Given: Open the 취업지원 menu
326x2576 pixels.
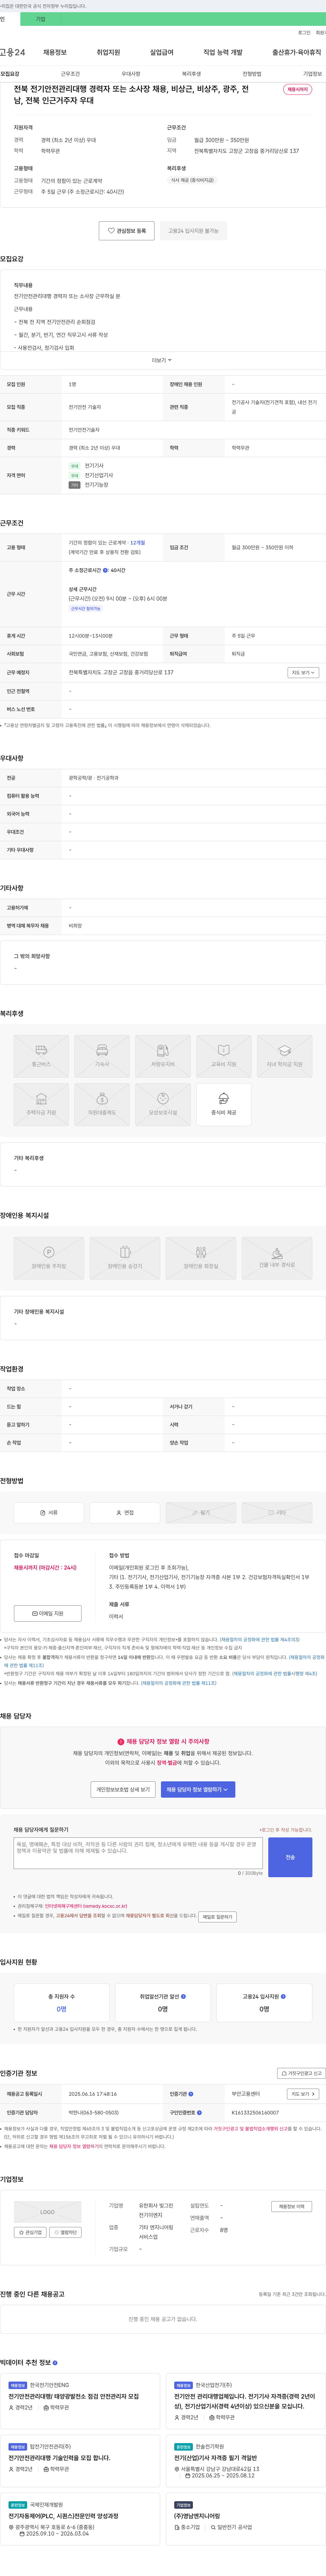Looking at the screenshot, I should (108, 52).
